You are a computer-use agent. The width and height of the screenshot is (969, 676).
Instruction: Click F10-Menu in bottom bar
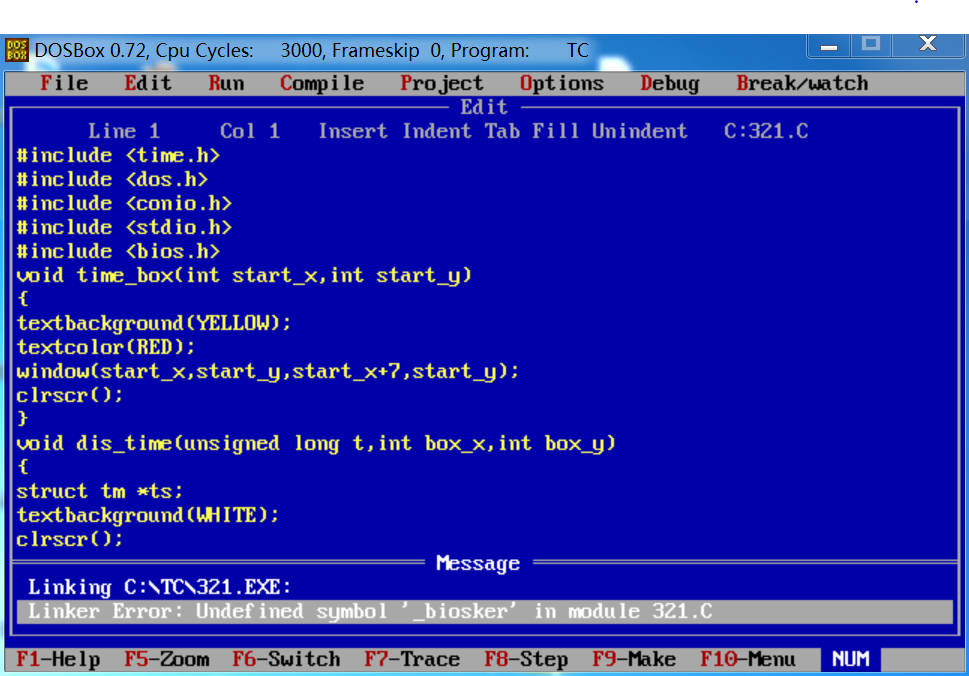click(748, 659)
